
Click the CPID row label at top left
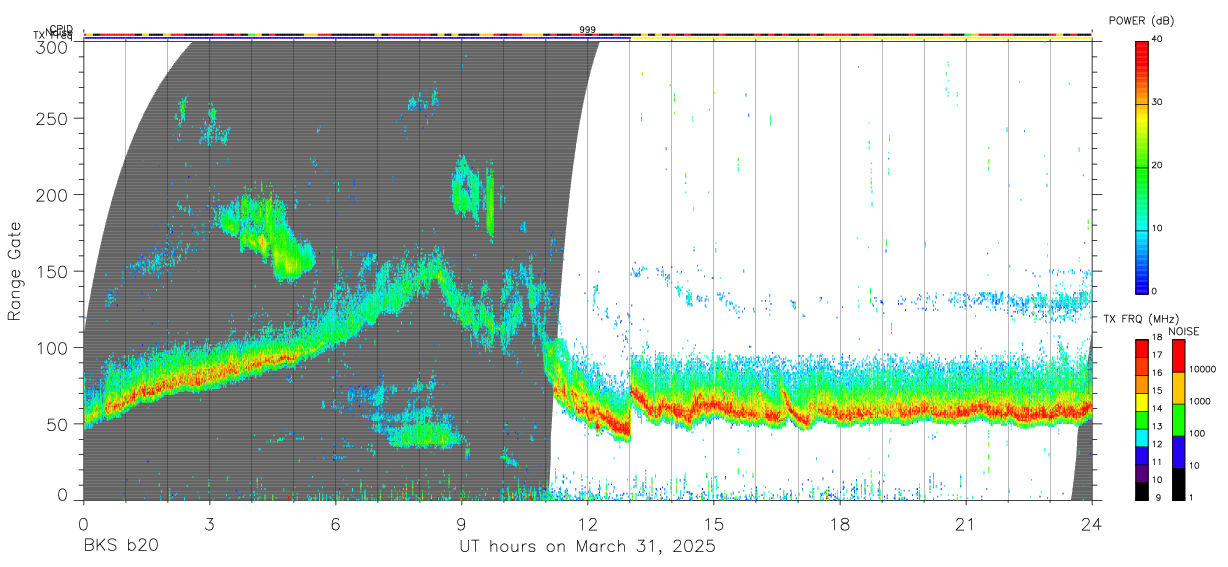(x=60, y=29)
